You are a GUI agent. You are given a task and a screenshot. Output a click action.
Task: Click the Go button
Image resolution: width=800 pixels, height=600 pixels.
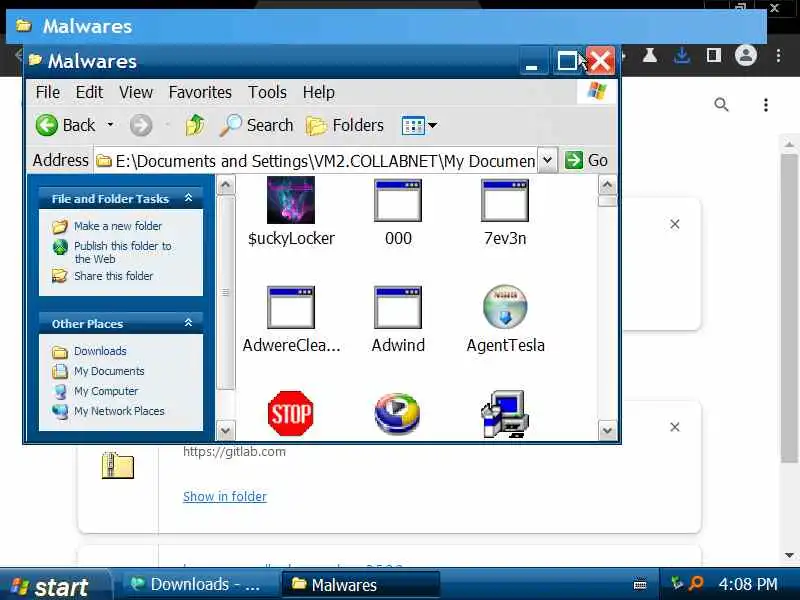pyautogui.click(x=586, y=161)
